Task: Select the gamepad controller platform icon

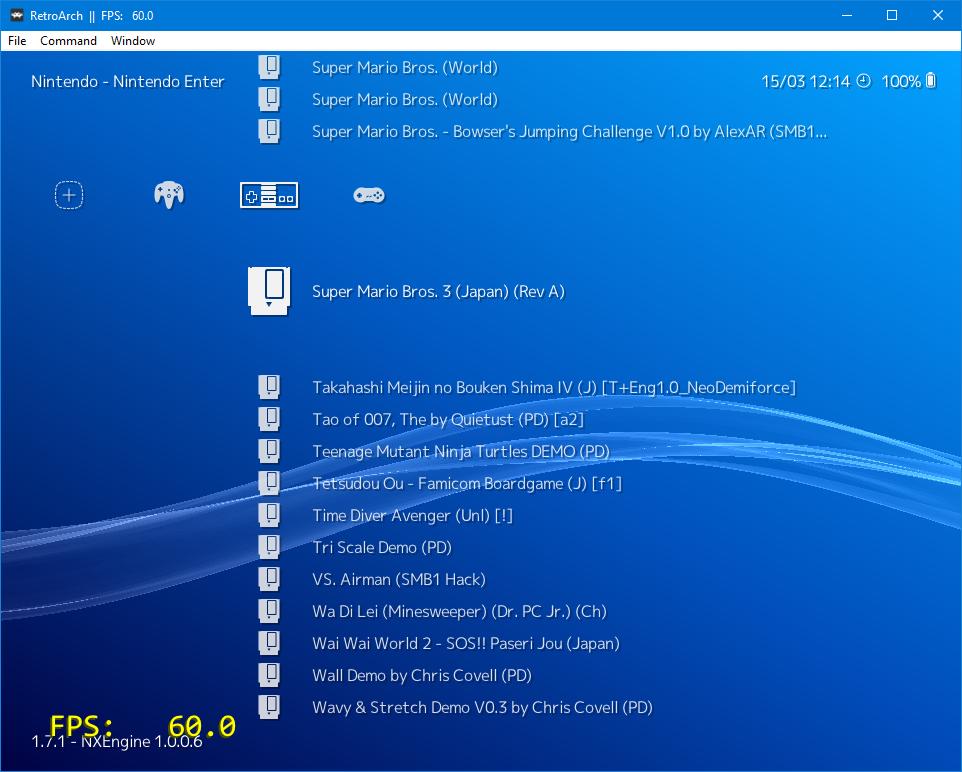Action: [x=368, y=195]
